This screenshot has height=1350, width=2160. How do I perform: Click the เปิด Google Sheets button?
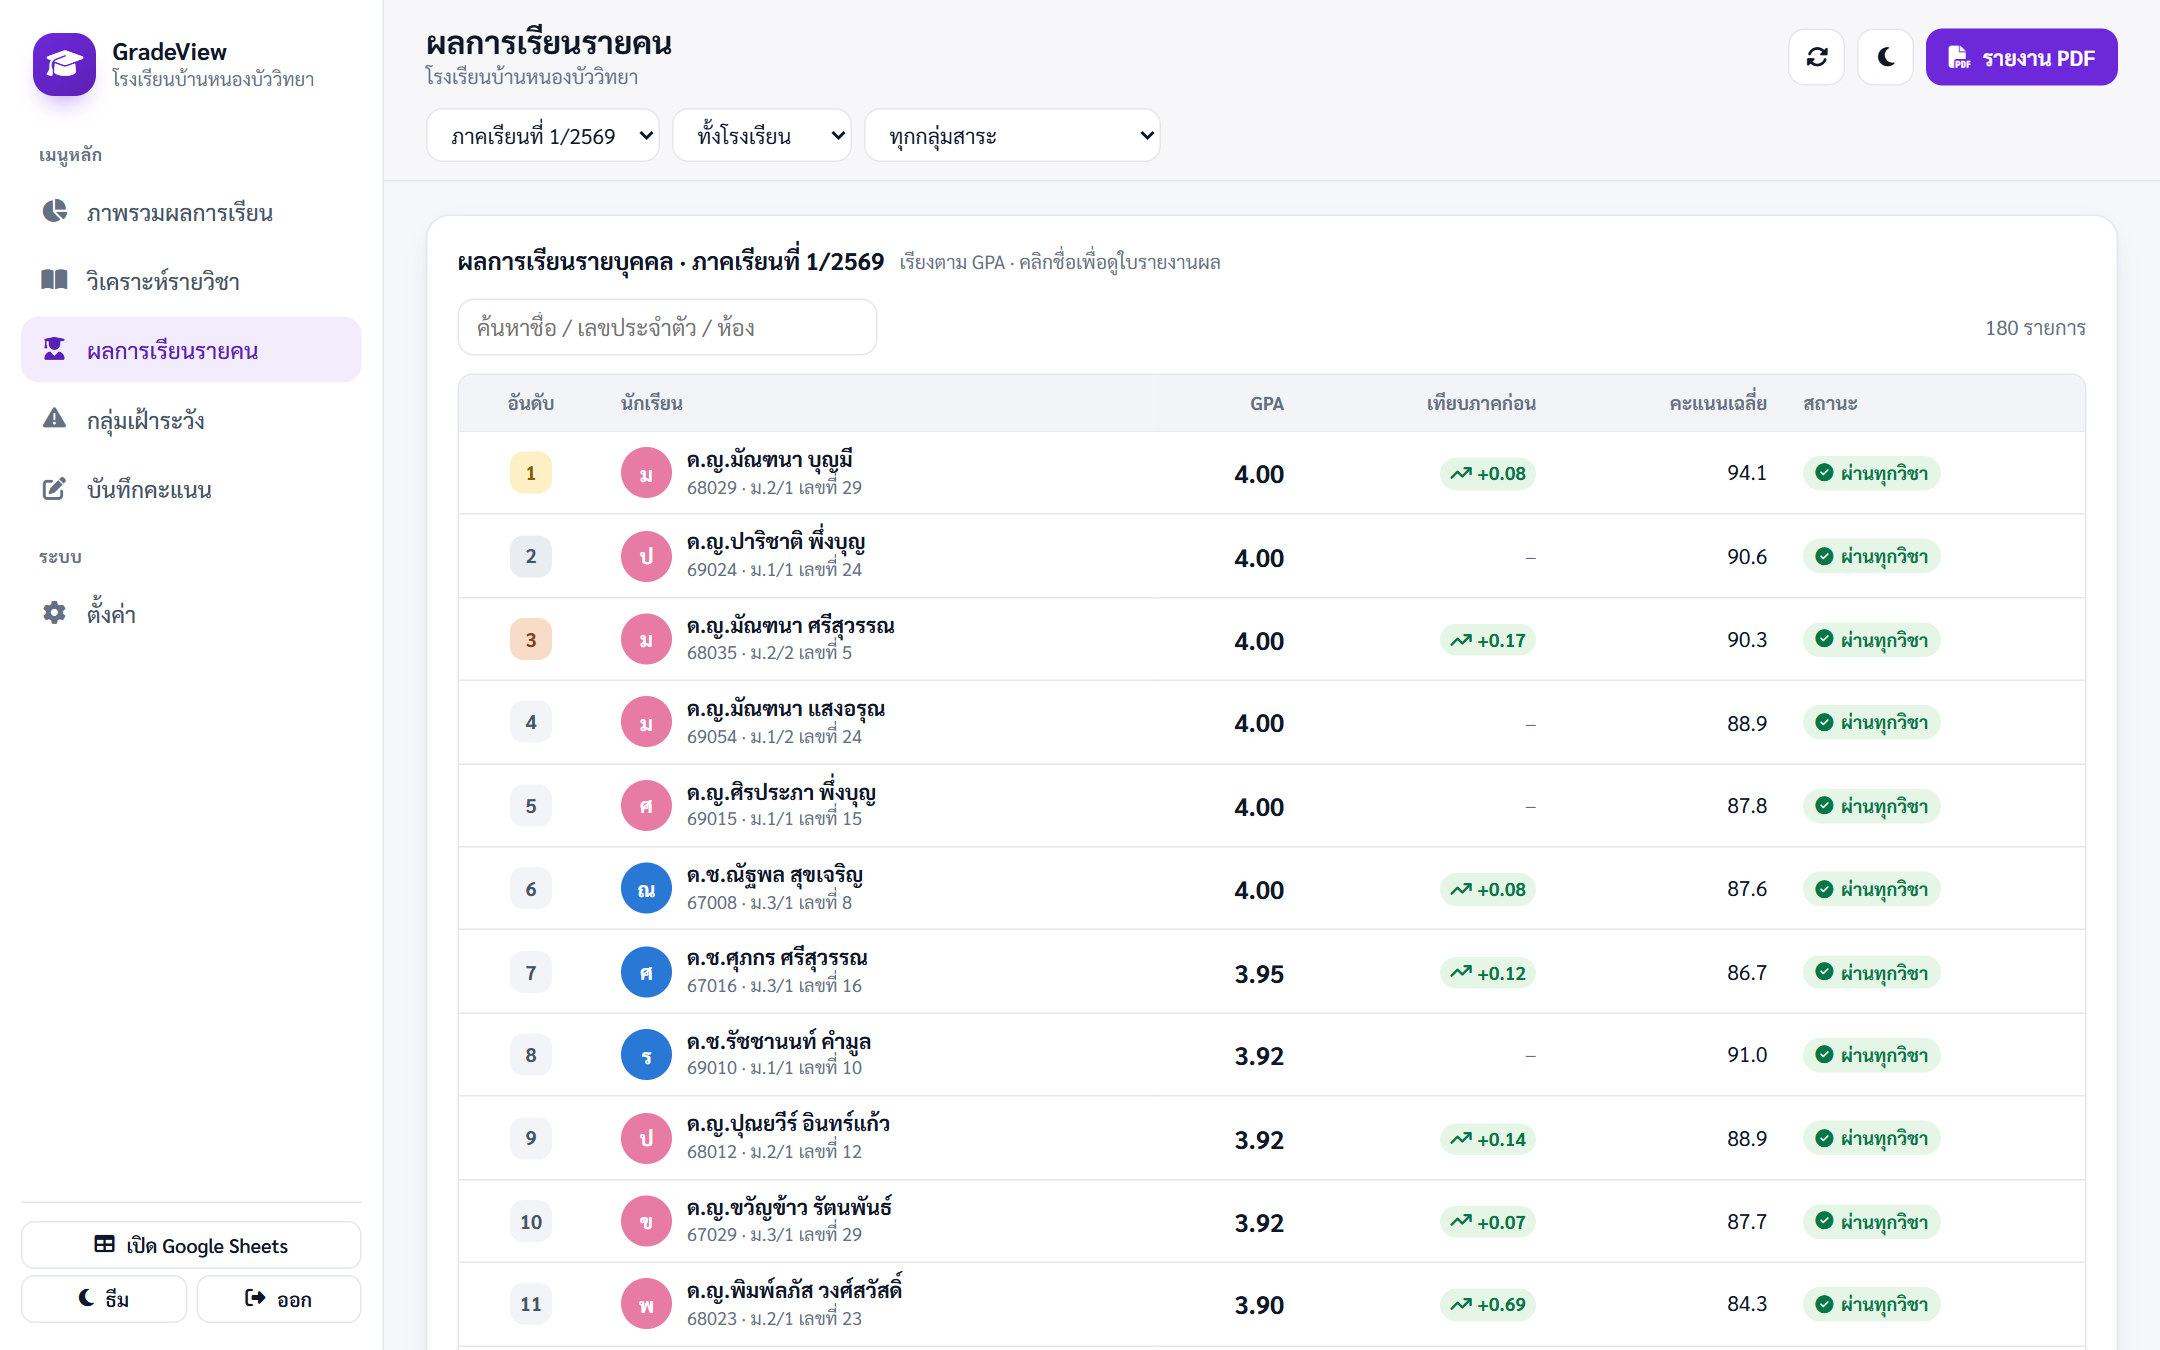pyautogui.click(x=191, y=1245)
